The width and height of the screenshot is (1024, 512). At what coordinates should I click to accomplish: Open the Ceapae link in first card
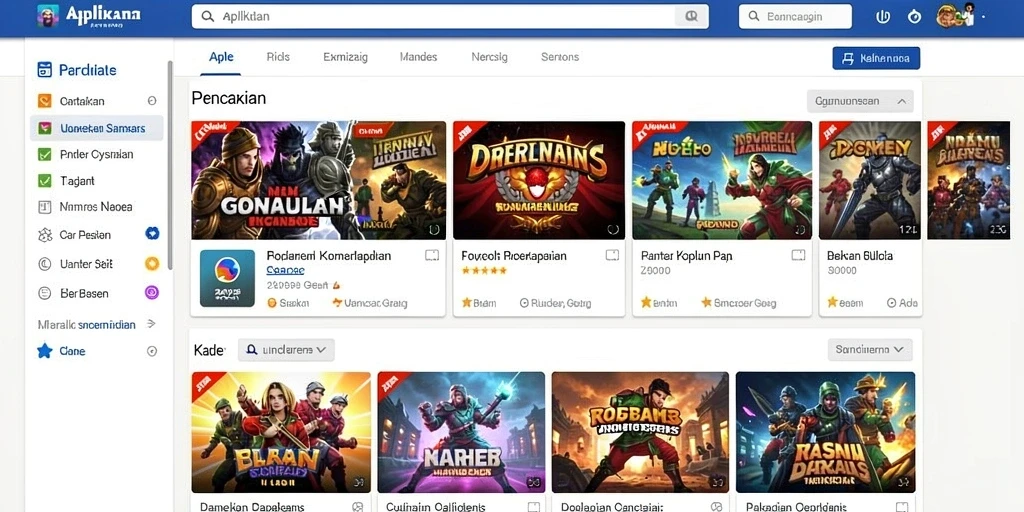coord(285,270)
